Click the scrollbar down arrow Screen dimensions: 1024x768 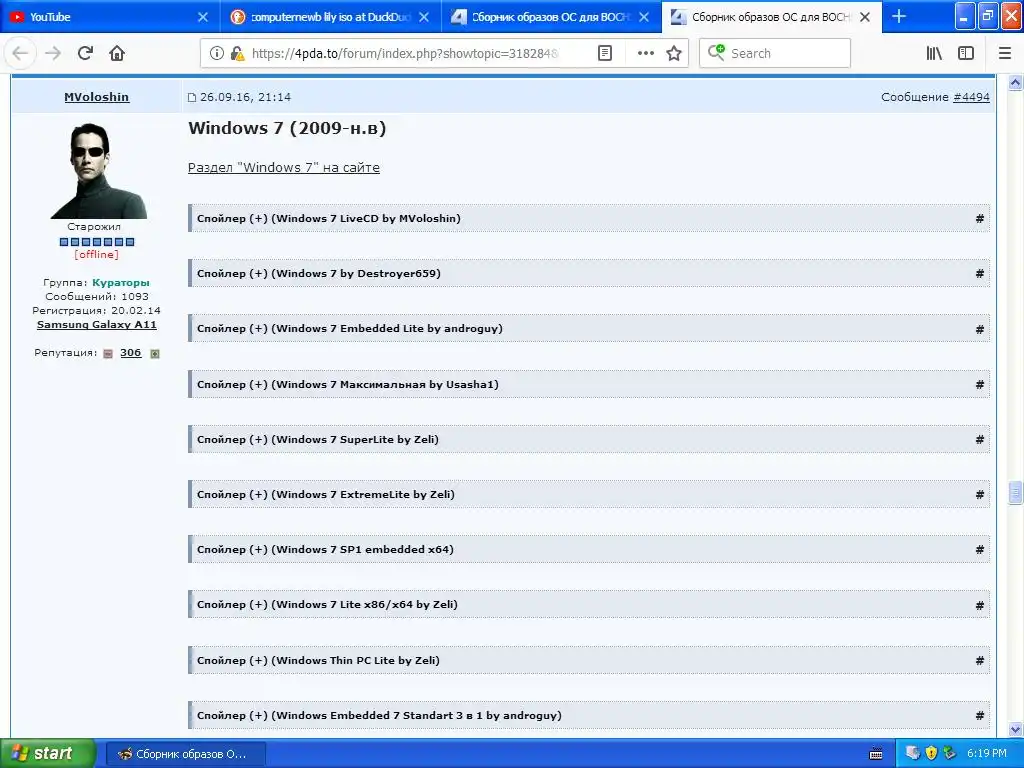[1015, 729]
